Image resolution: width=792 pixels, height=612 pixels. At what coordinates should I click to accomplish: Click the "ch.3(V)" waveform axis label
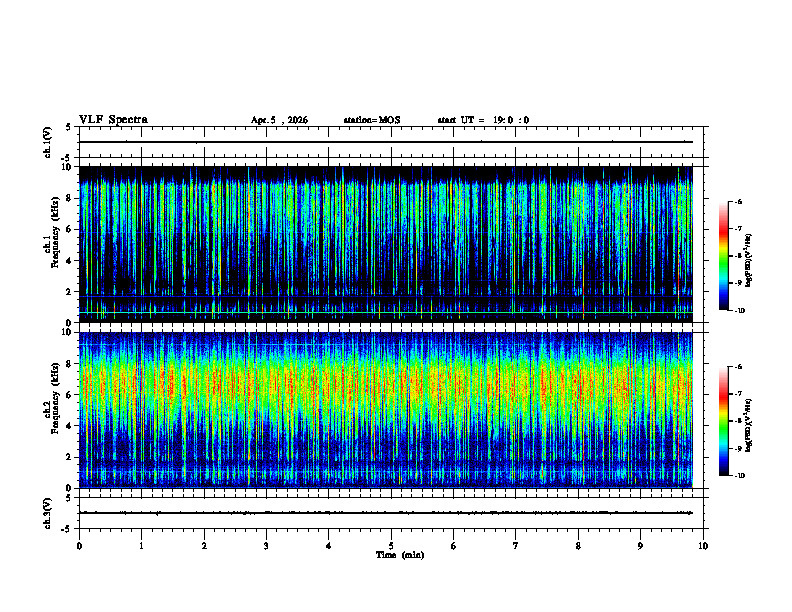click(47, 513)
